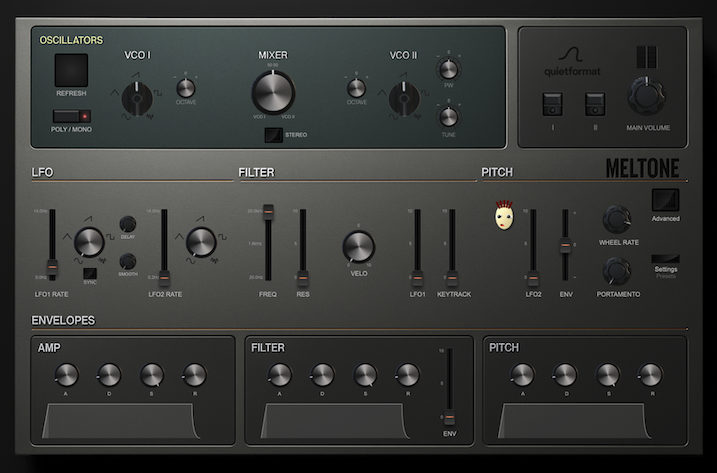Select sine icon below LFO2 waveform knob

pyautogui.click(x=190, y=261)
